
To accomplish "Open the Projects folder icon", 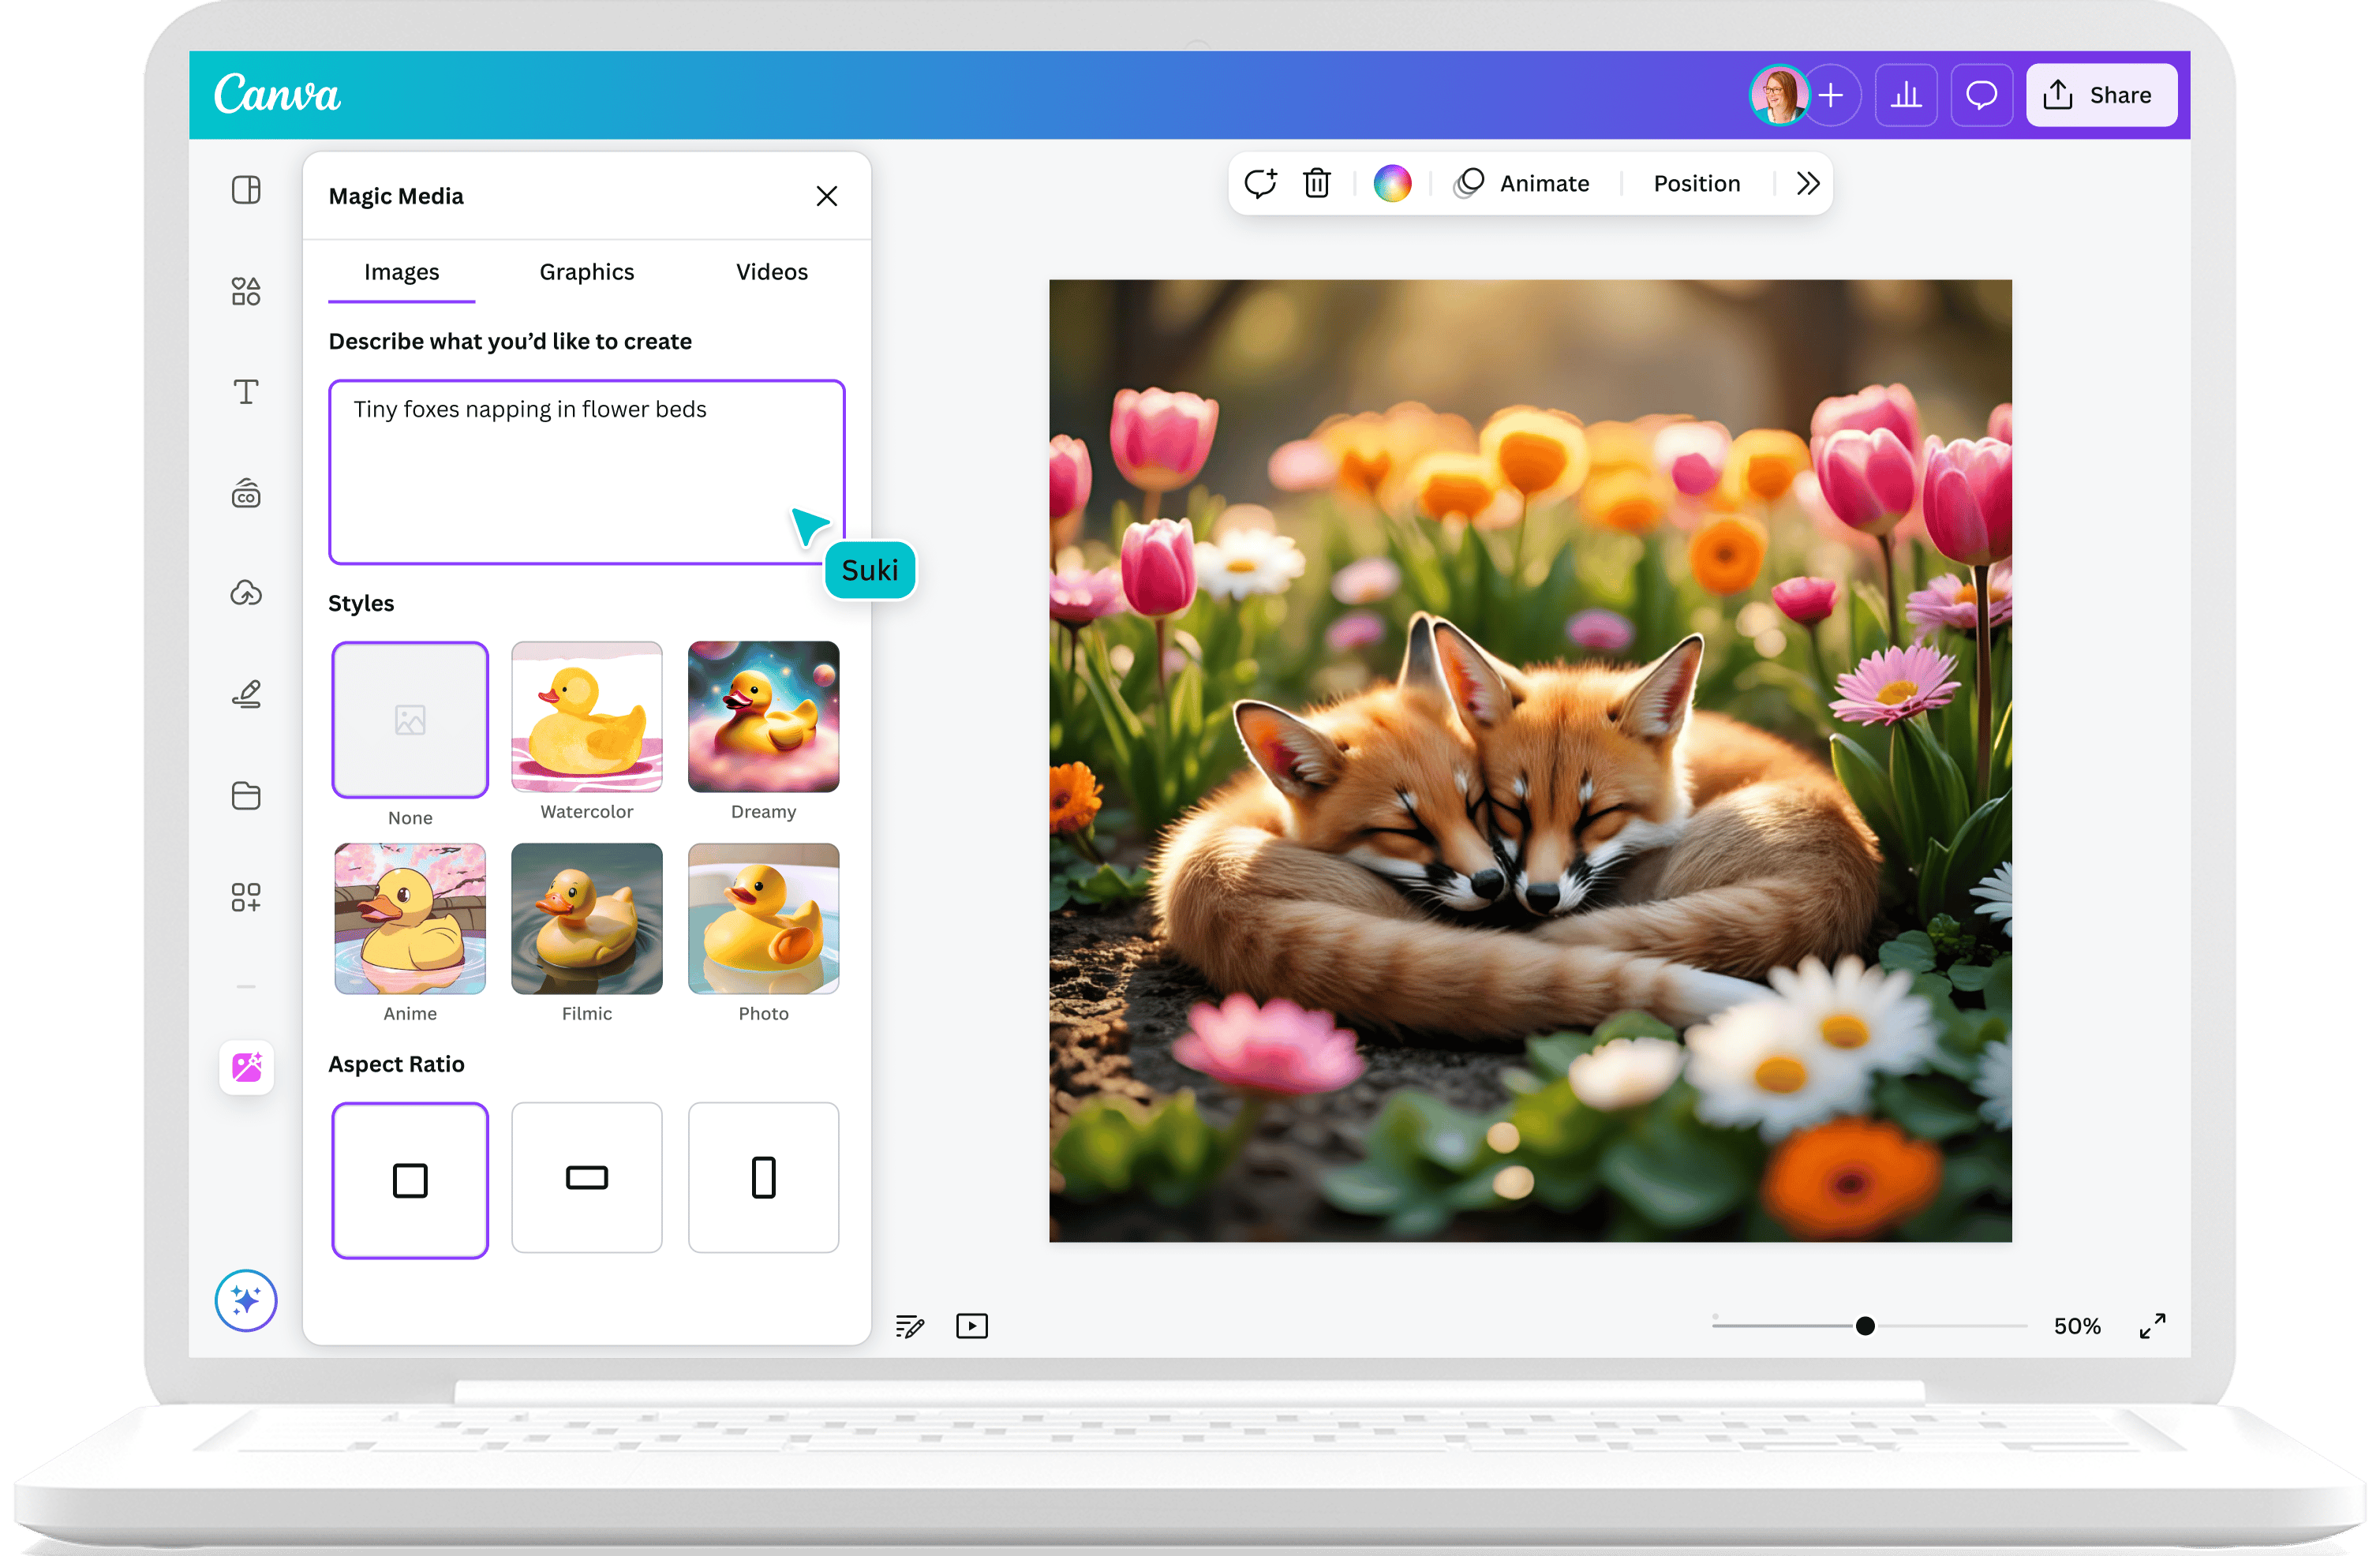I will click(x=246, y=795).
